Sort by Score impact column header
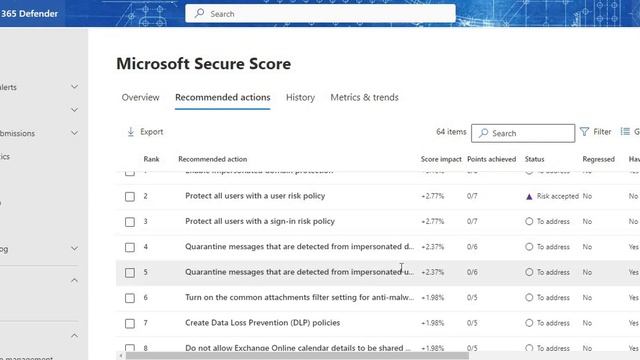Viewport: 640px width, 360px height. [441, 159]
